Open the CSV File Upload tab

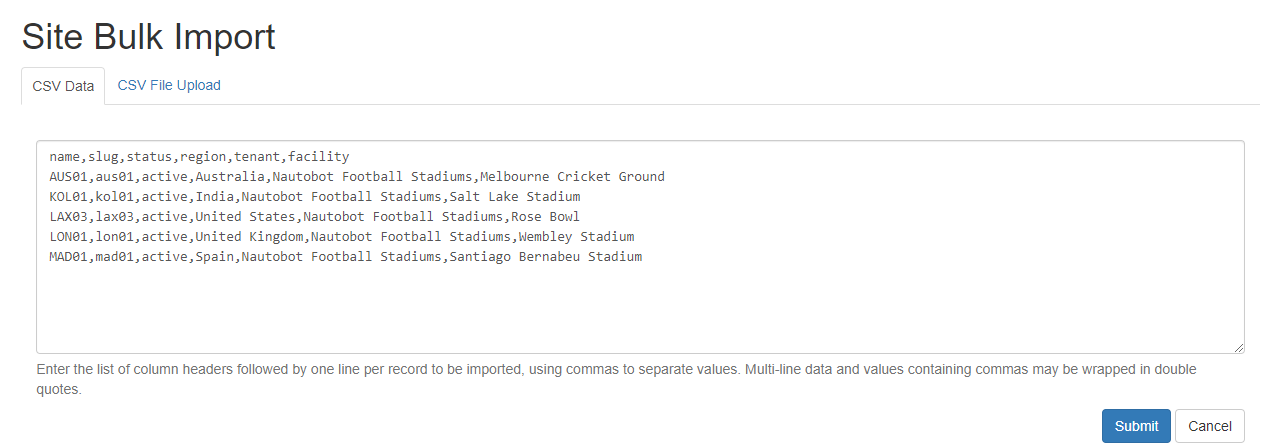(169, 86)
